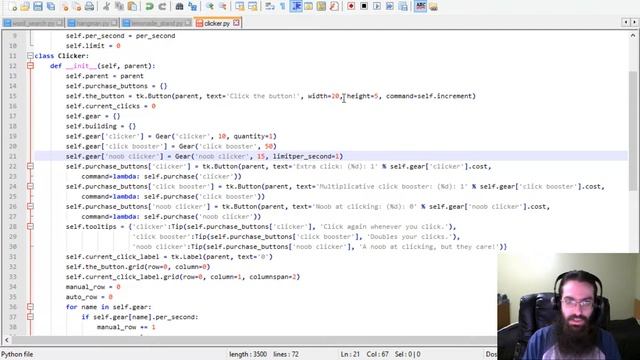Screen dimensions: 640x360
Task: Close the lemonade_stand.py tab
Action: click(188, 23)
